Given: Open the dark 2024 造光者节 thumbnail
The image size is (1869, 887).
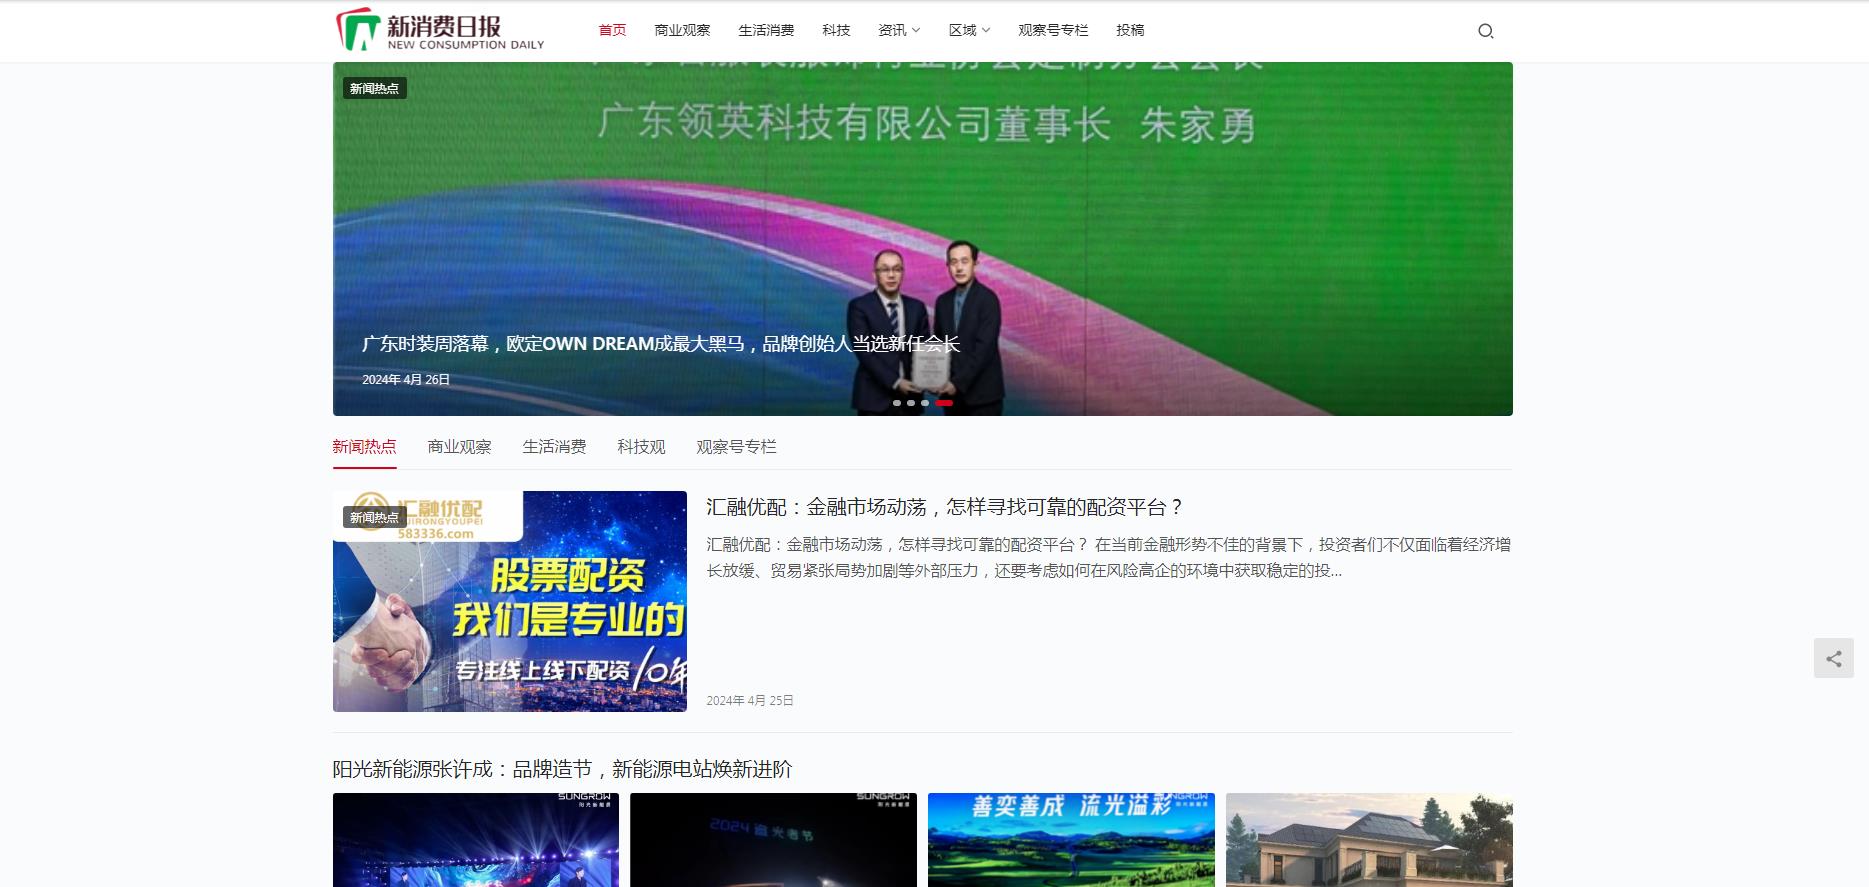Looking at the screenshot, I should click(x=773, y=840).
